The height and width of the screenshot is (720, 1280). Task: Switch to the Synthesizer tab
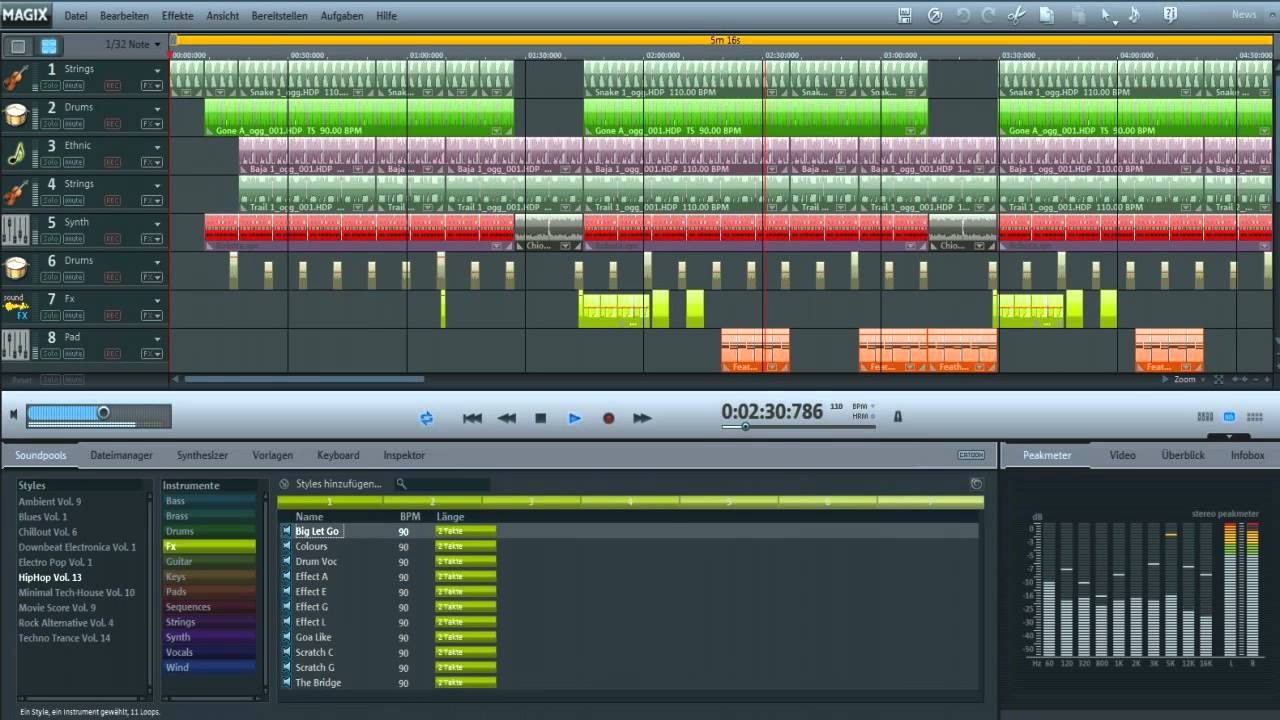[x=202, y=455]
